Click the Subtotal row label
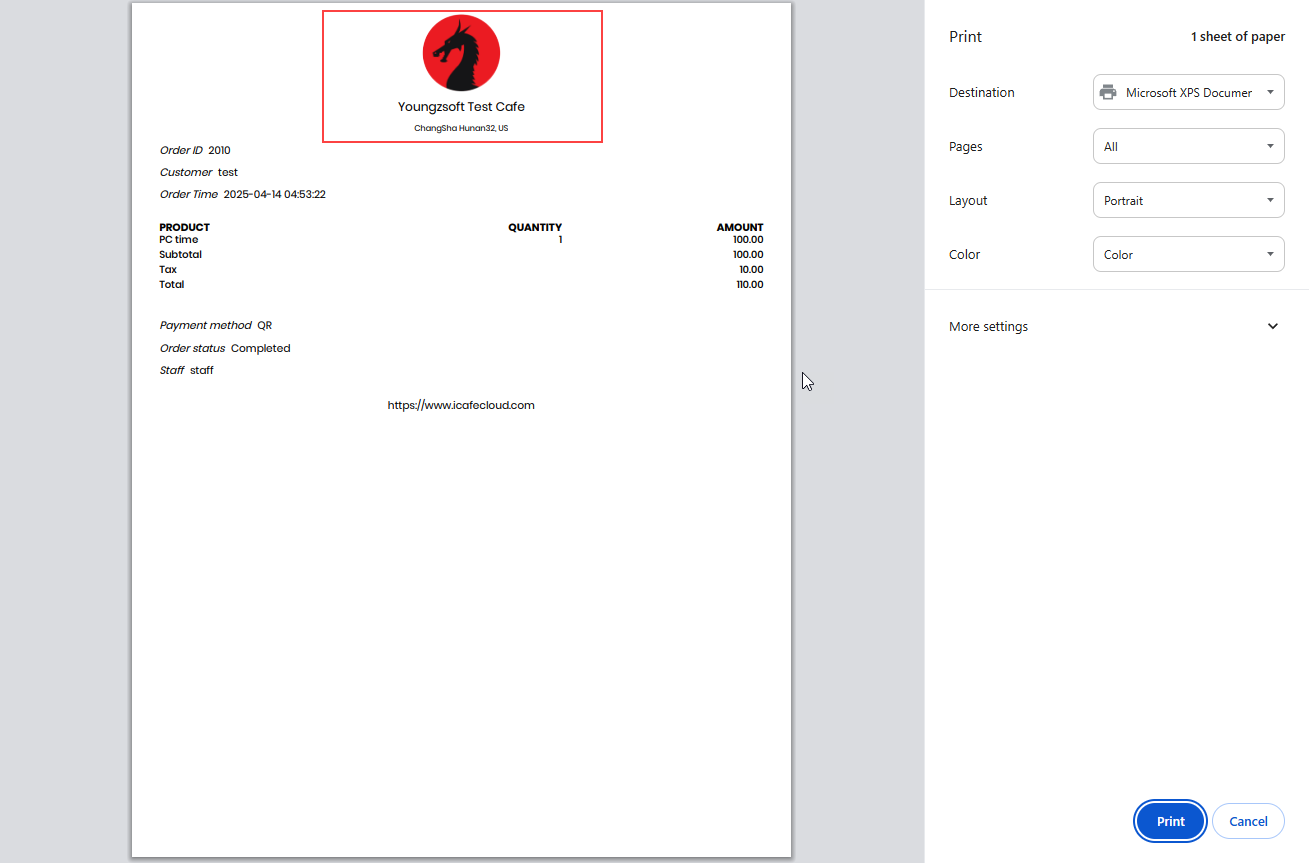 pos(180,254)
